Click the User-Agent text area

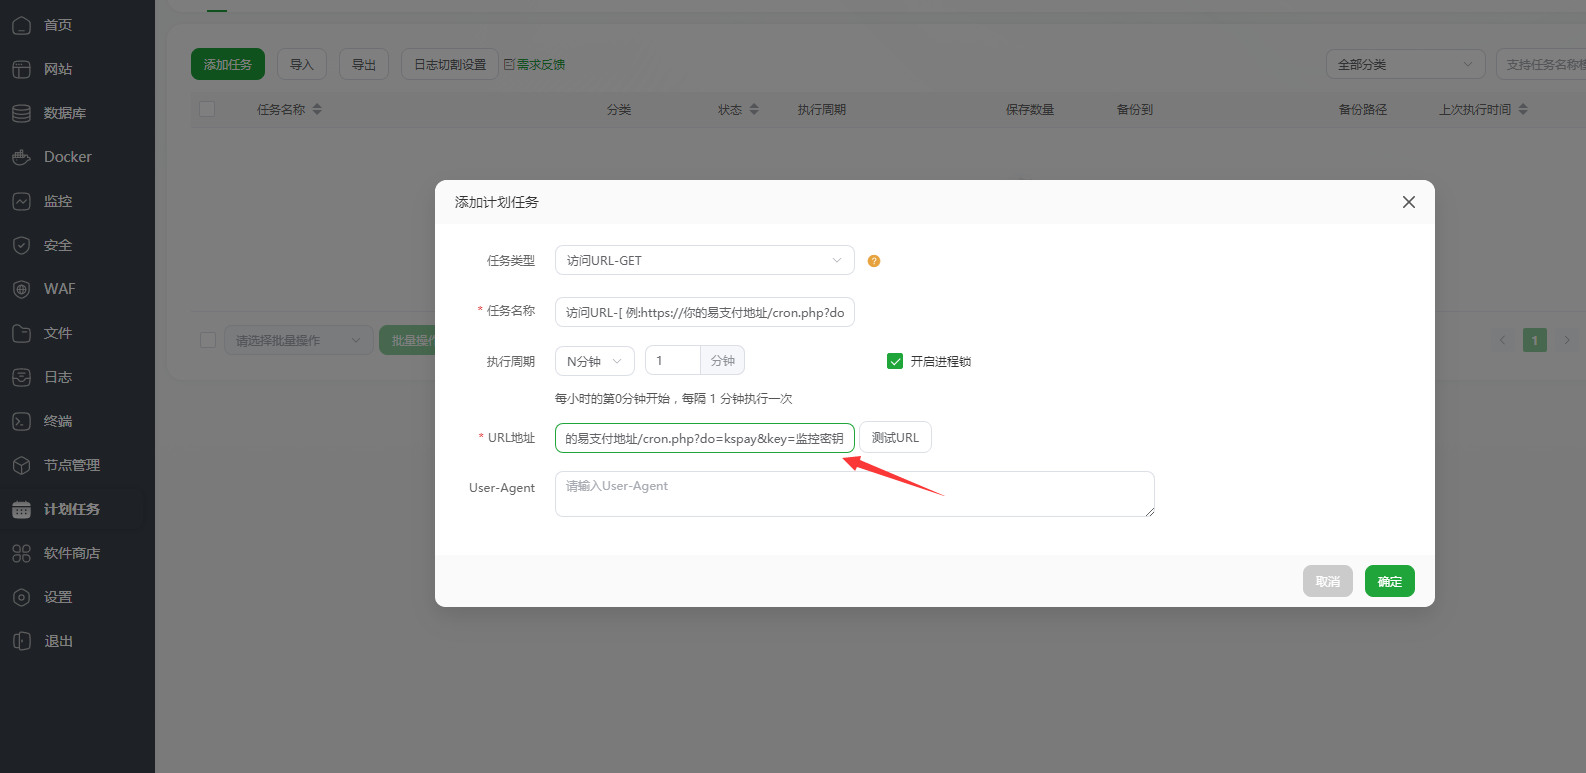(x=854, y=494)
